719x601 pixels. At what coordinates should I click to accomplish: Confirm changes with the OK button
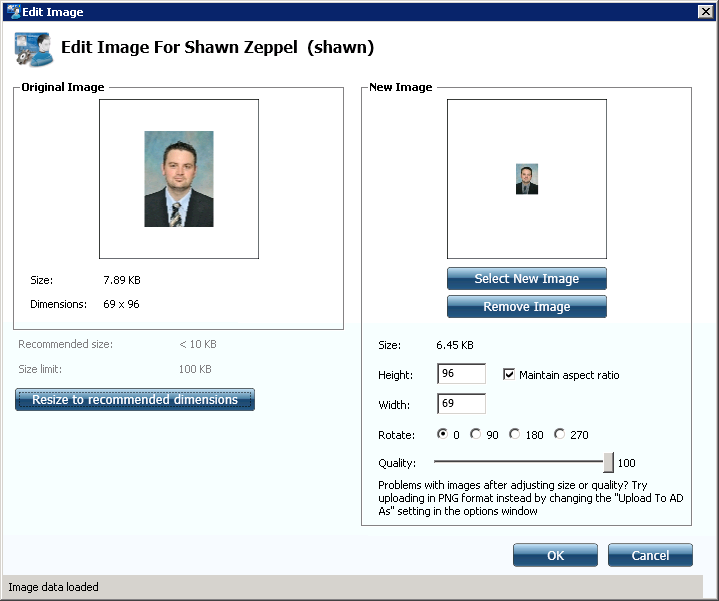pos(555,555)
